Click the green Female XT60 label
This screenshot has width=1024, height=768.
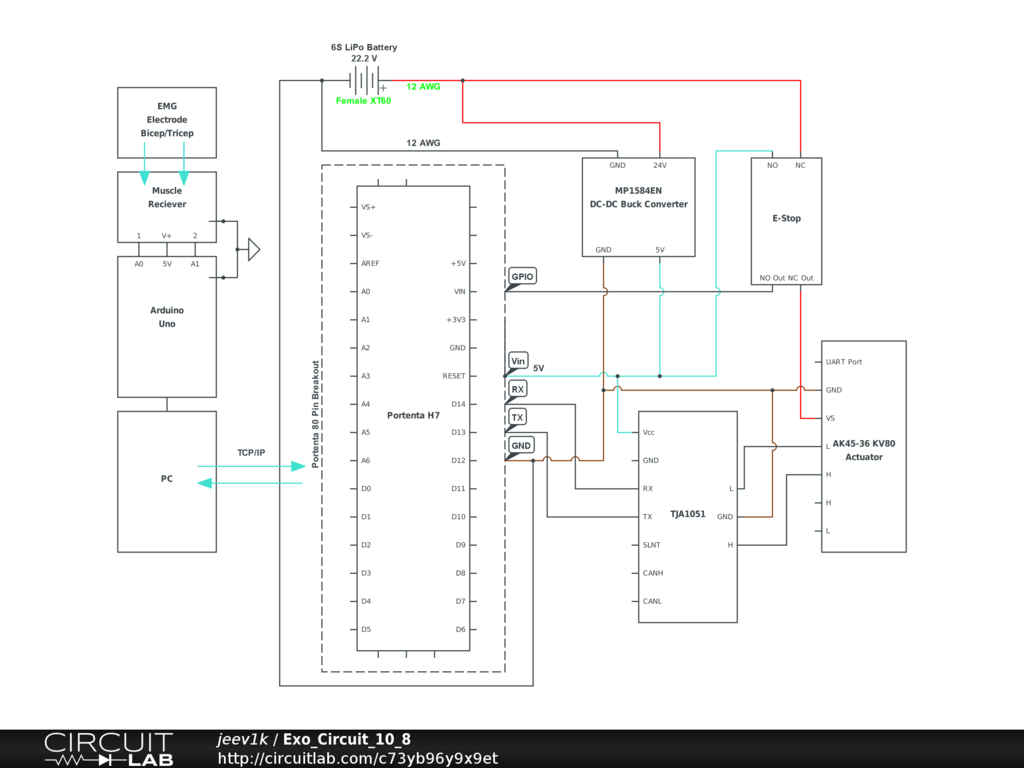[x=363, y=101]
